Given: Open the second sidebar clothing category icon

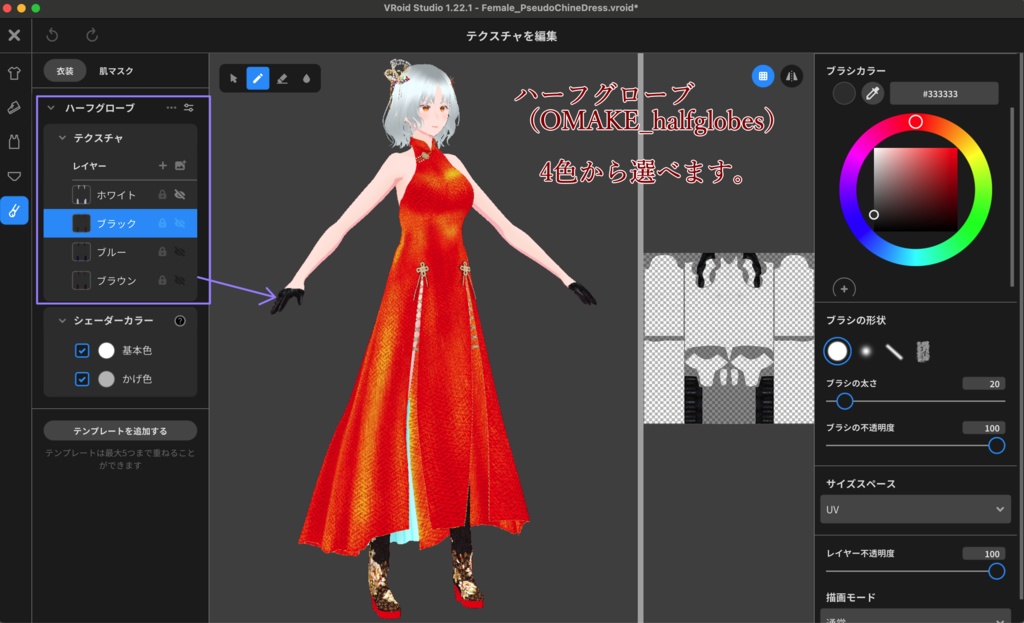Looking at the screenshot, I should click(x=14, y=107).
